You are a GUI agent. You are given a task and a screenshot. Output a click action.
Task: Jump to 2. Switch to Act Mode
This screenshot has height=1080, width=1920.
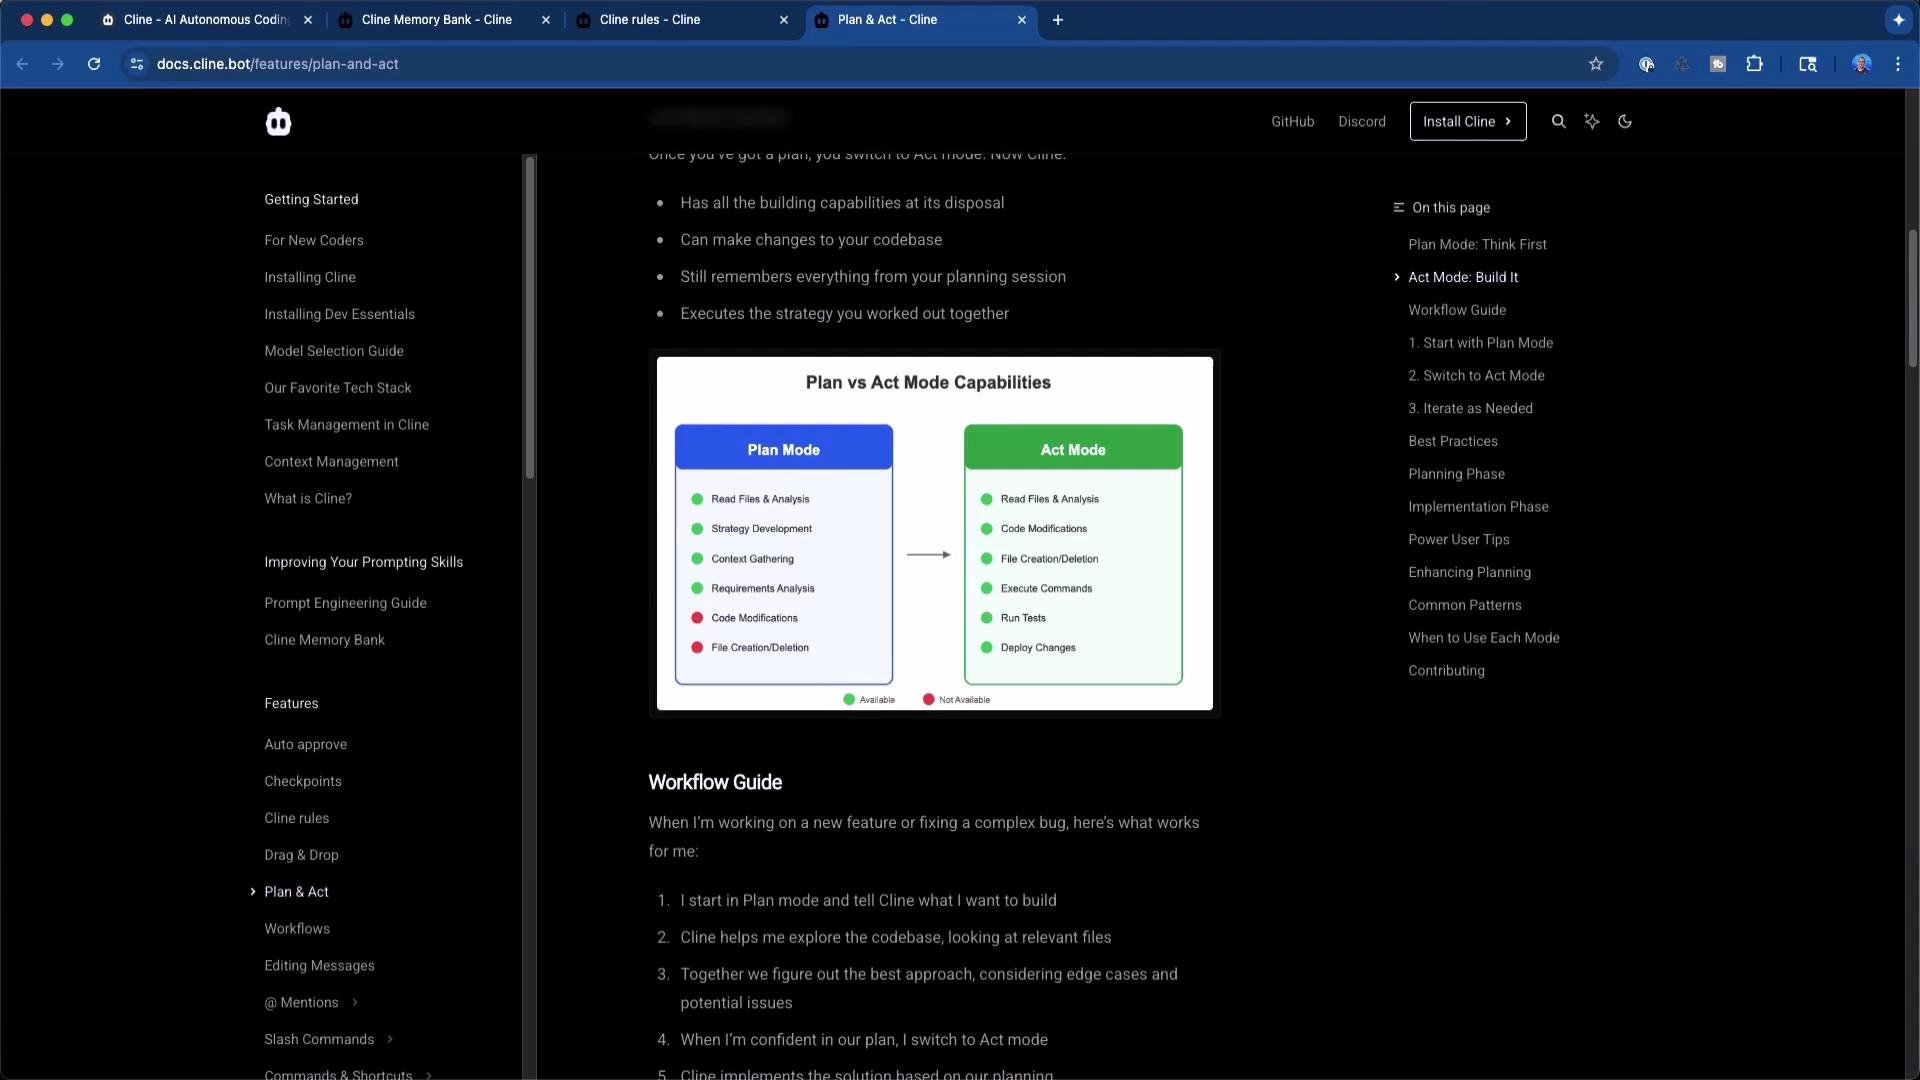tap(1476, 376)
